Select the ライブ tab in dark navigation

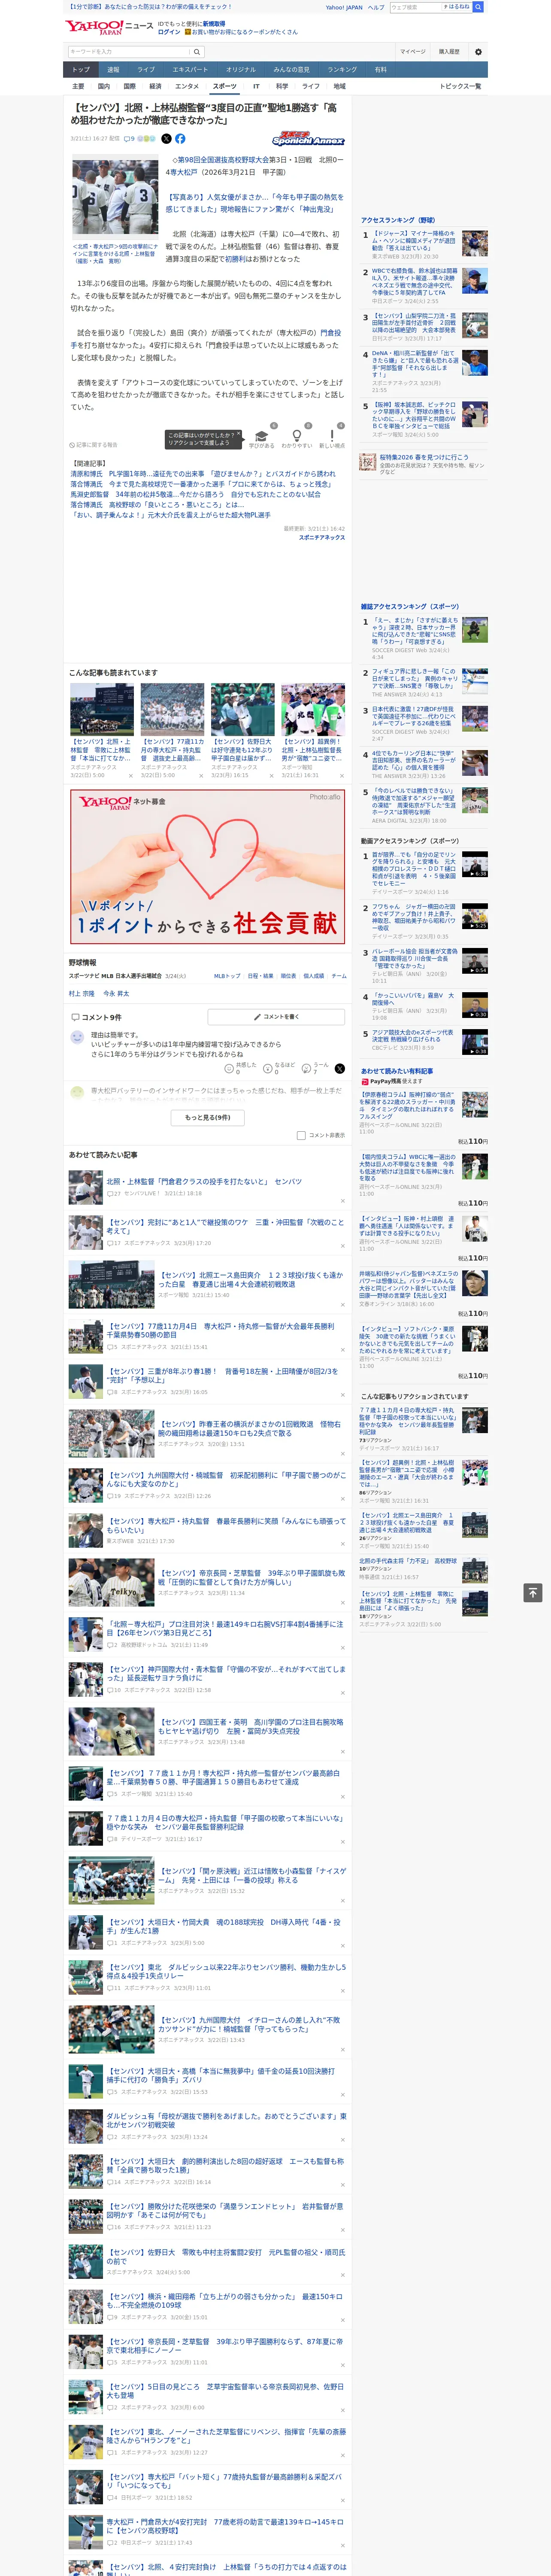coord(146,70)
